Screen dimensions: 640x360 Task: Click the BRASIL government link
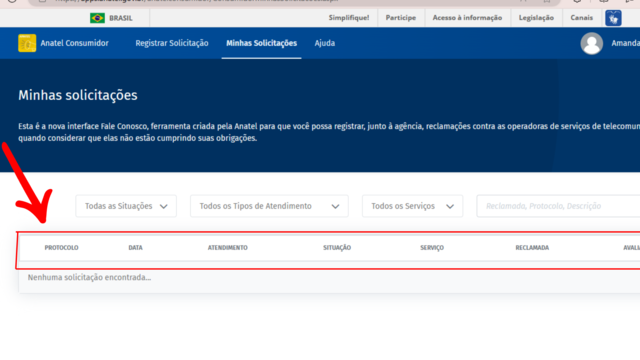[121, 18]
